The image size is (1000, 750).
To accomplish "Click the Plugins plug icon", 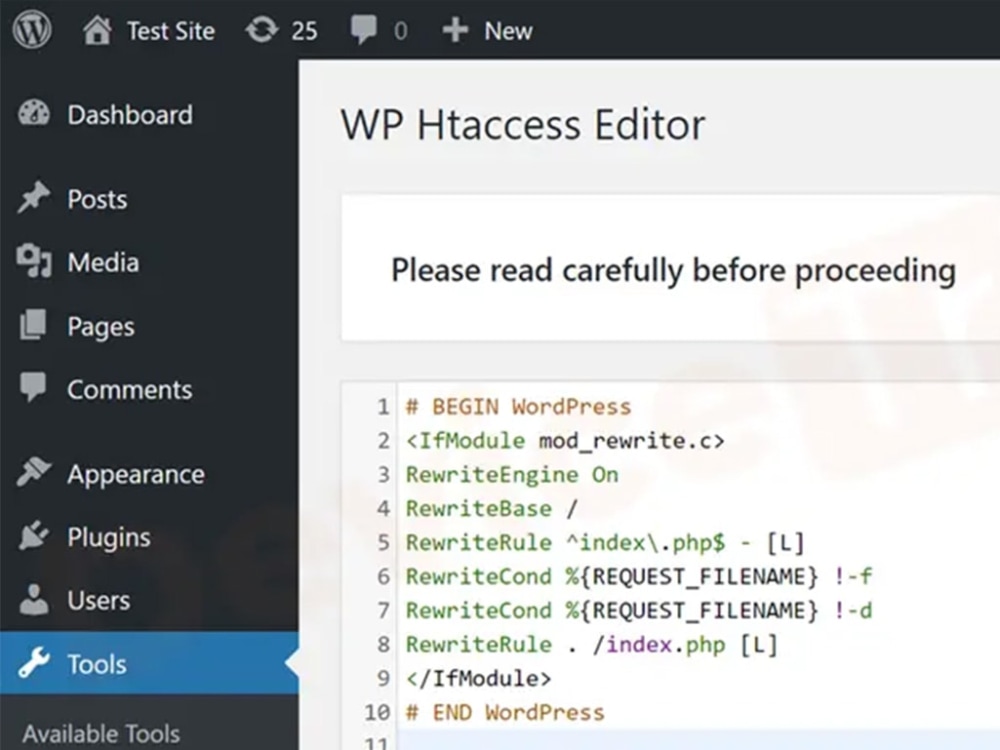I will tap(34, 537).
